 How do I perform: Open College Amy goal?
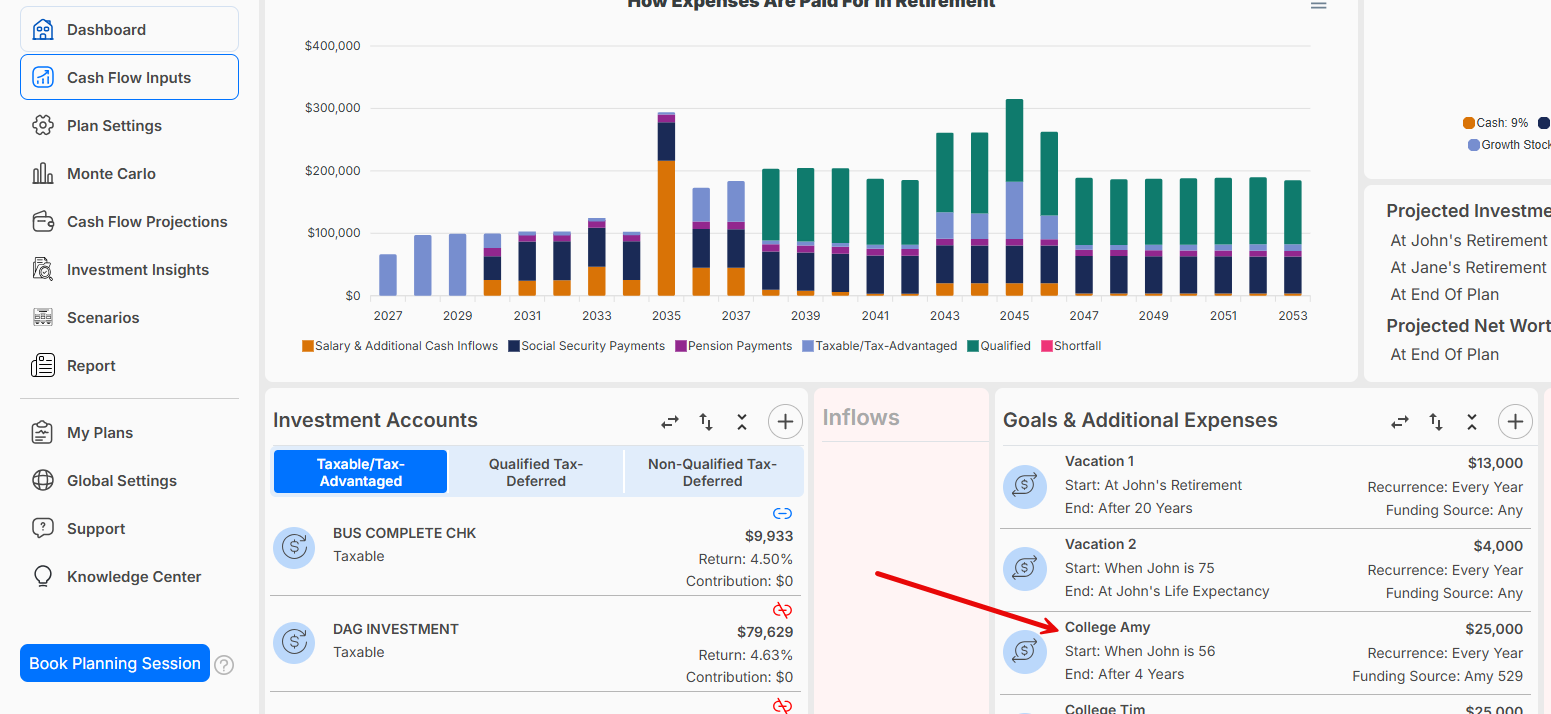[1108, 627]
